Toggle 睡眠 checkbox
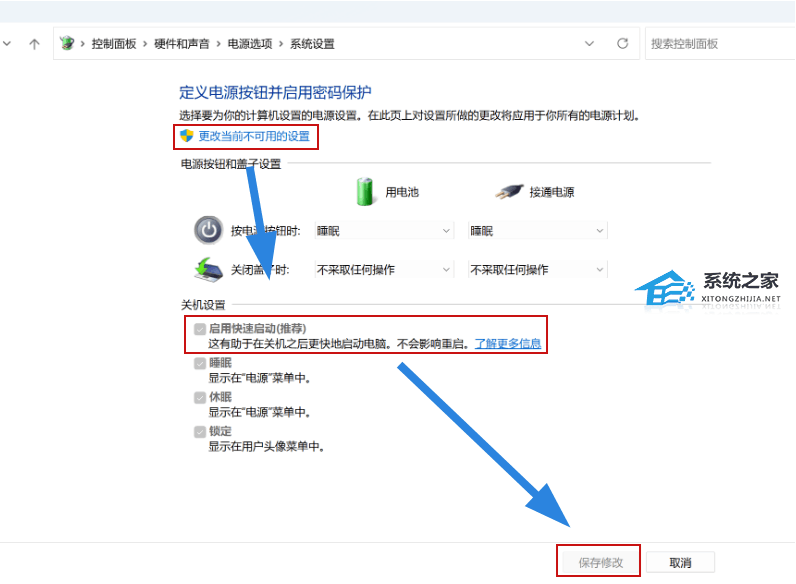The height and width of the screenshot is (584, 796). click(200, 363)
